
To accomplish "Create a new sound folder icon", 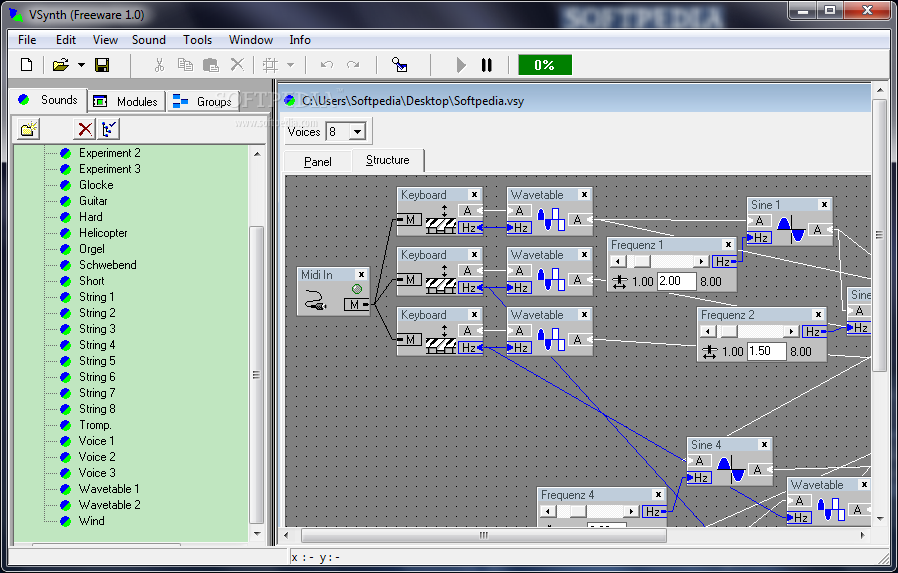I will tap(29, 129).
